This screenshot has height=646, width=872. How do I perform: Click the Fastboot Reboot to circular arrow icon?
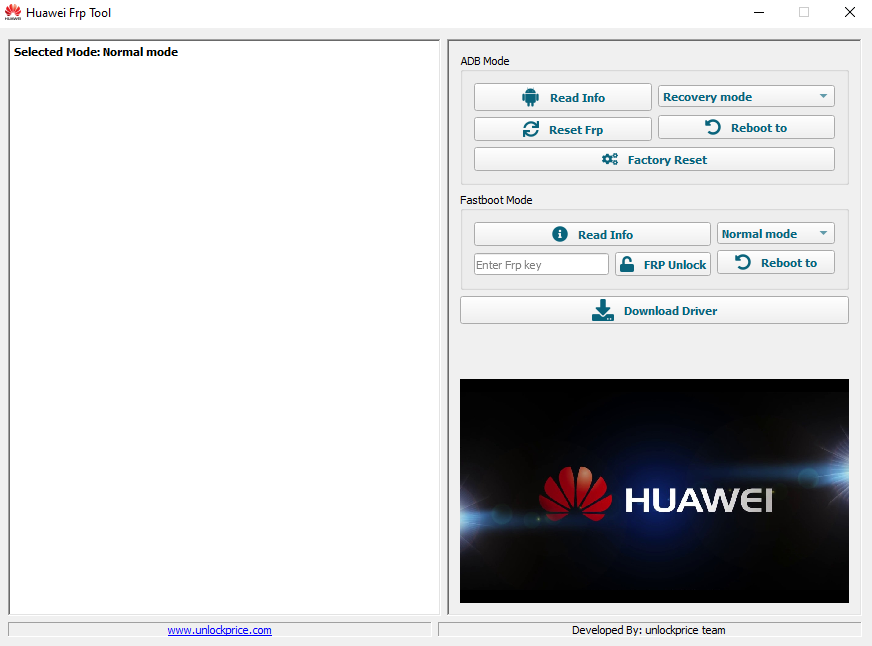(742, 262)
